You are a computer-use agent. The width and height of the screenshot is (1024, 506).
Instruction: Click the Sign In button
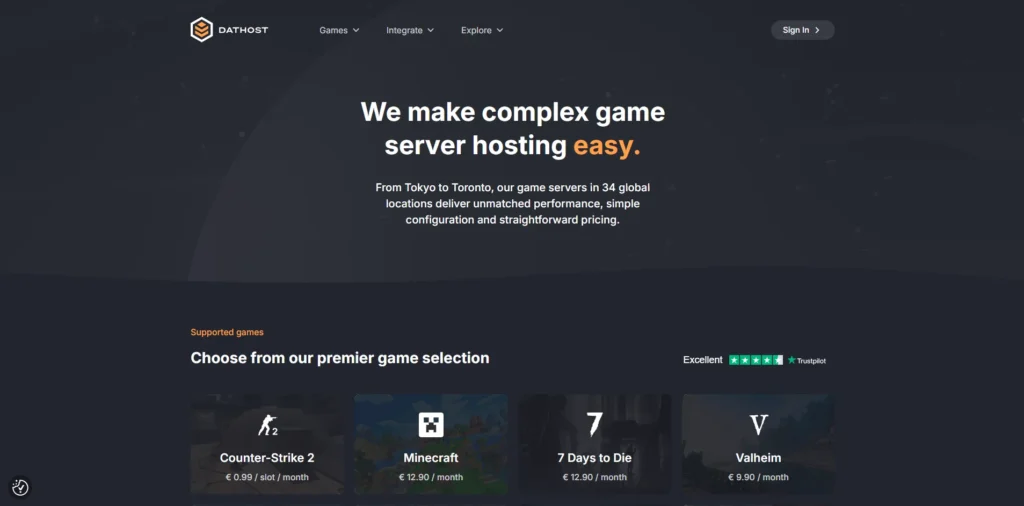pos(803,30)
